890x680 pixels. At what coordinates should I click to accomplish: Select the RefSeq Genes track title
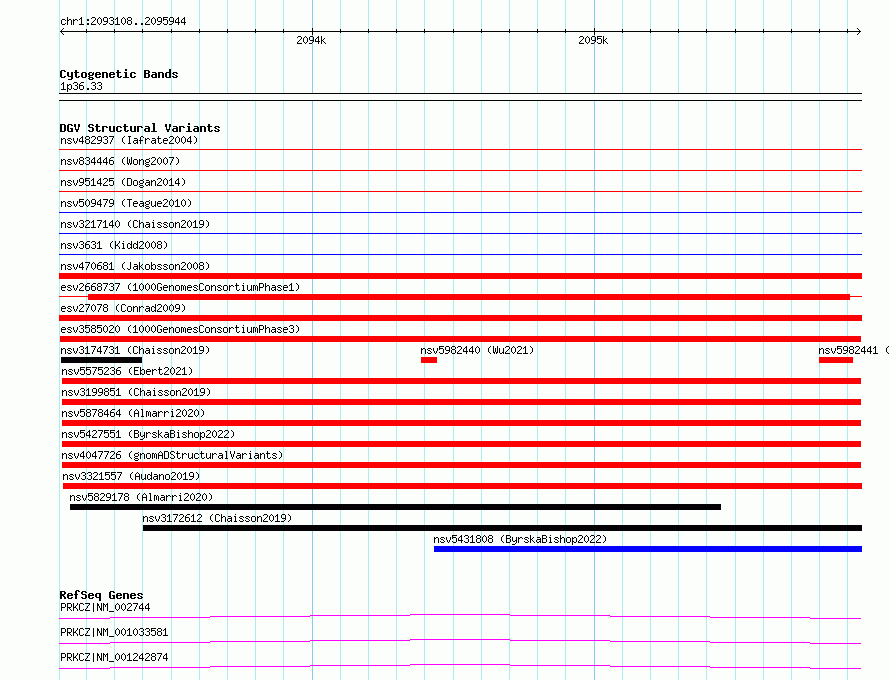pyautogui.click(x=101, y=595)
